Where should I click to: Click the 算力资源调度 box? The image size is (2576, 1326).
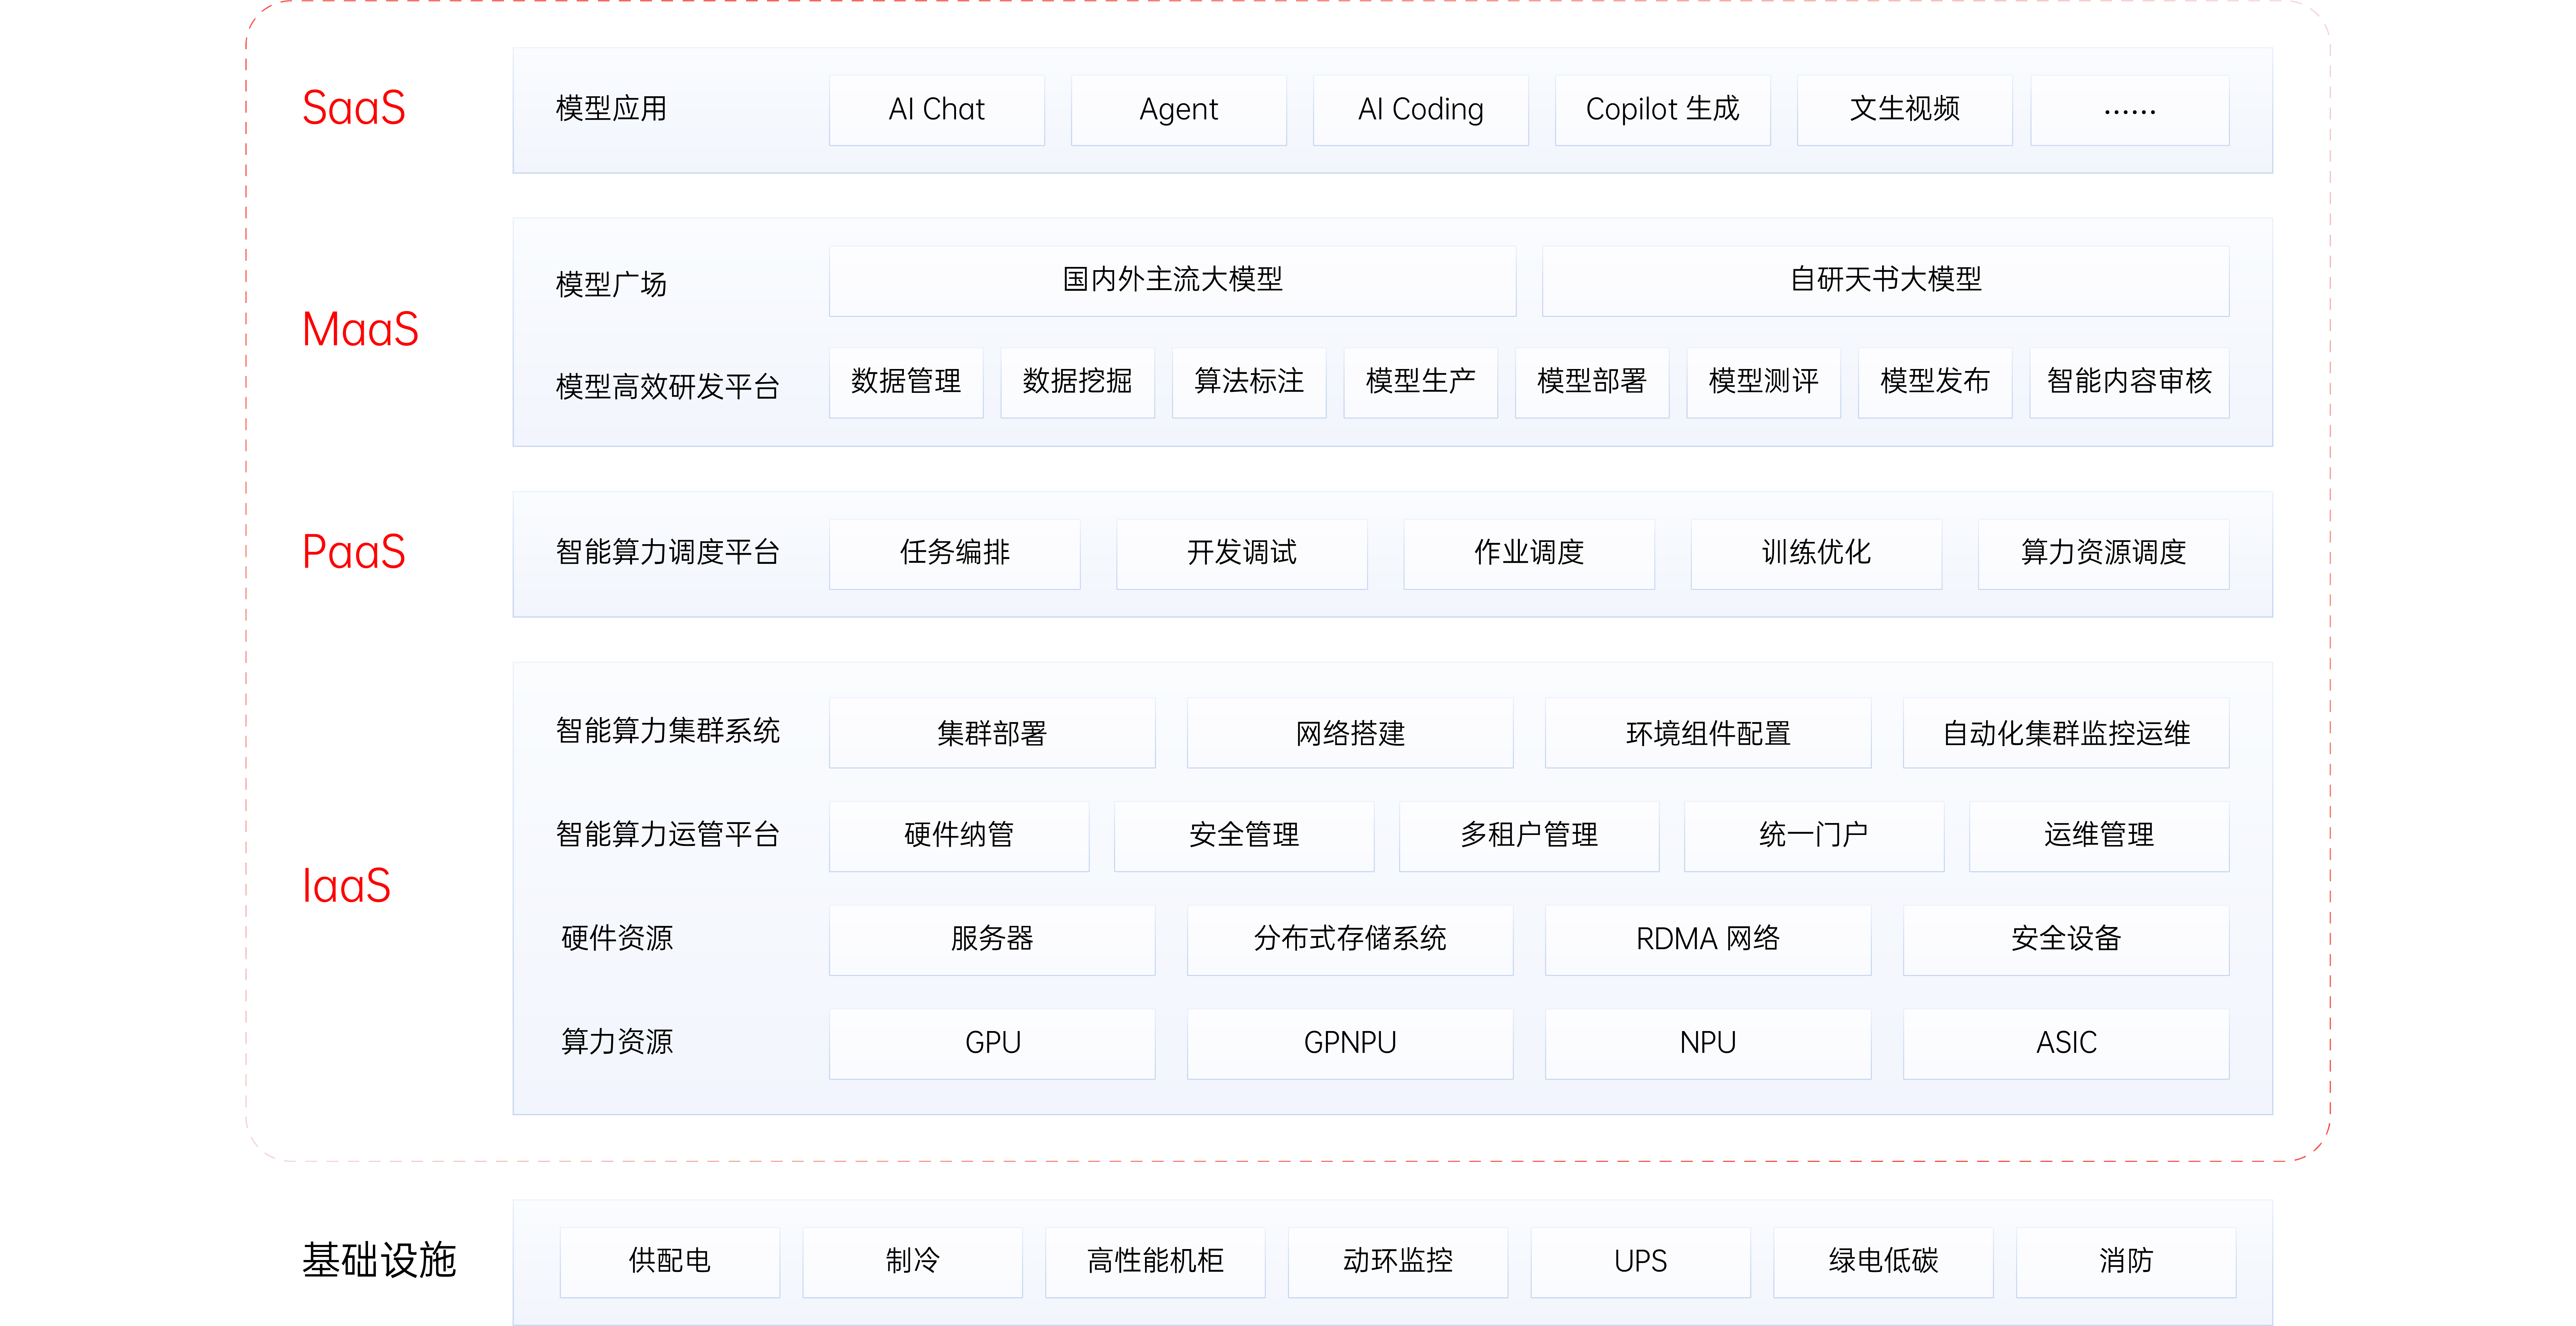click(2104, 554)
